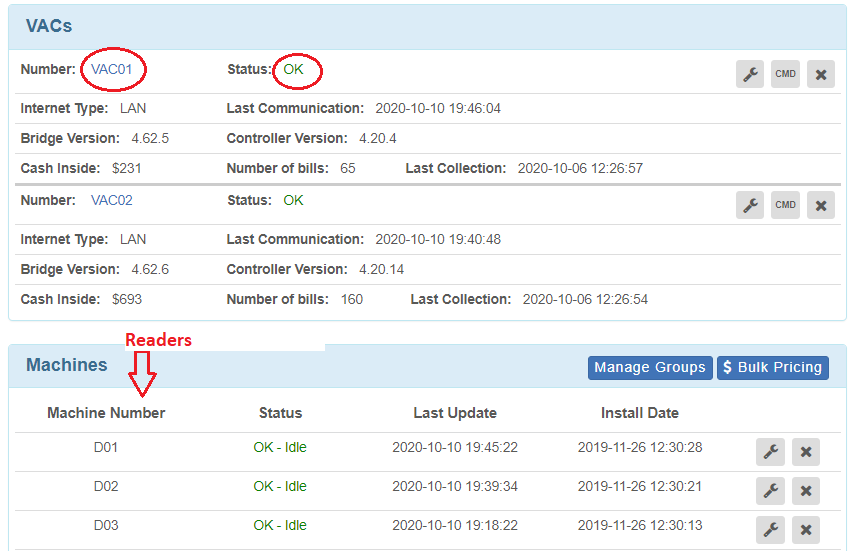The width and height of the screenshot is (853, 551).
Task: Select machine number D02
Action: click(106, 486)
